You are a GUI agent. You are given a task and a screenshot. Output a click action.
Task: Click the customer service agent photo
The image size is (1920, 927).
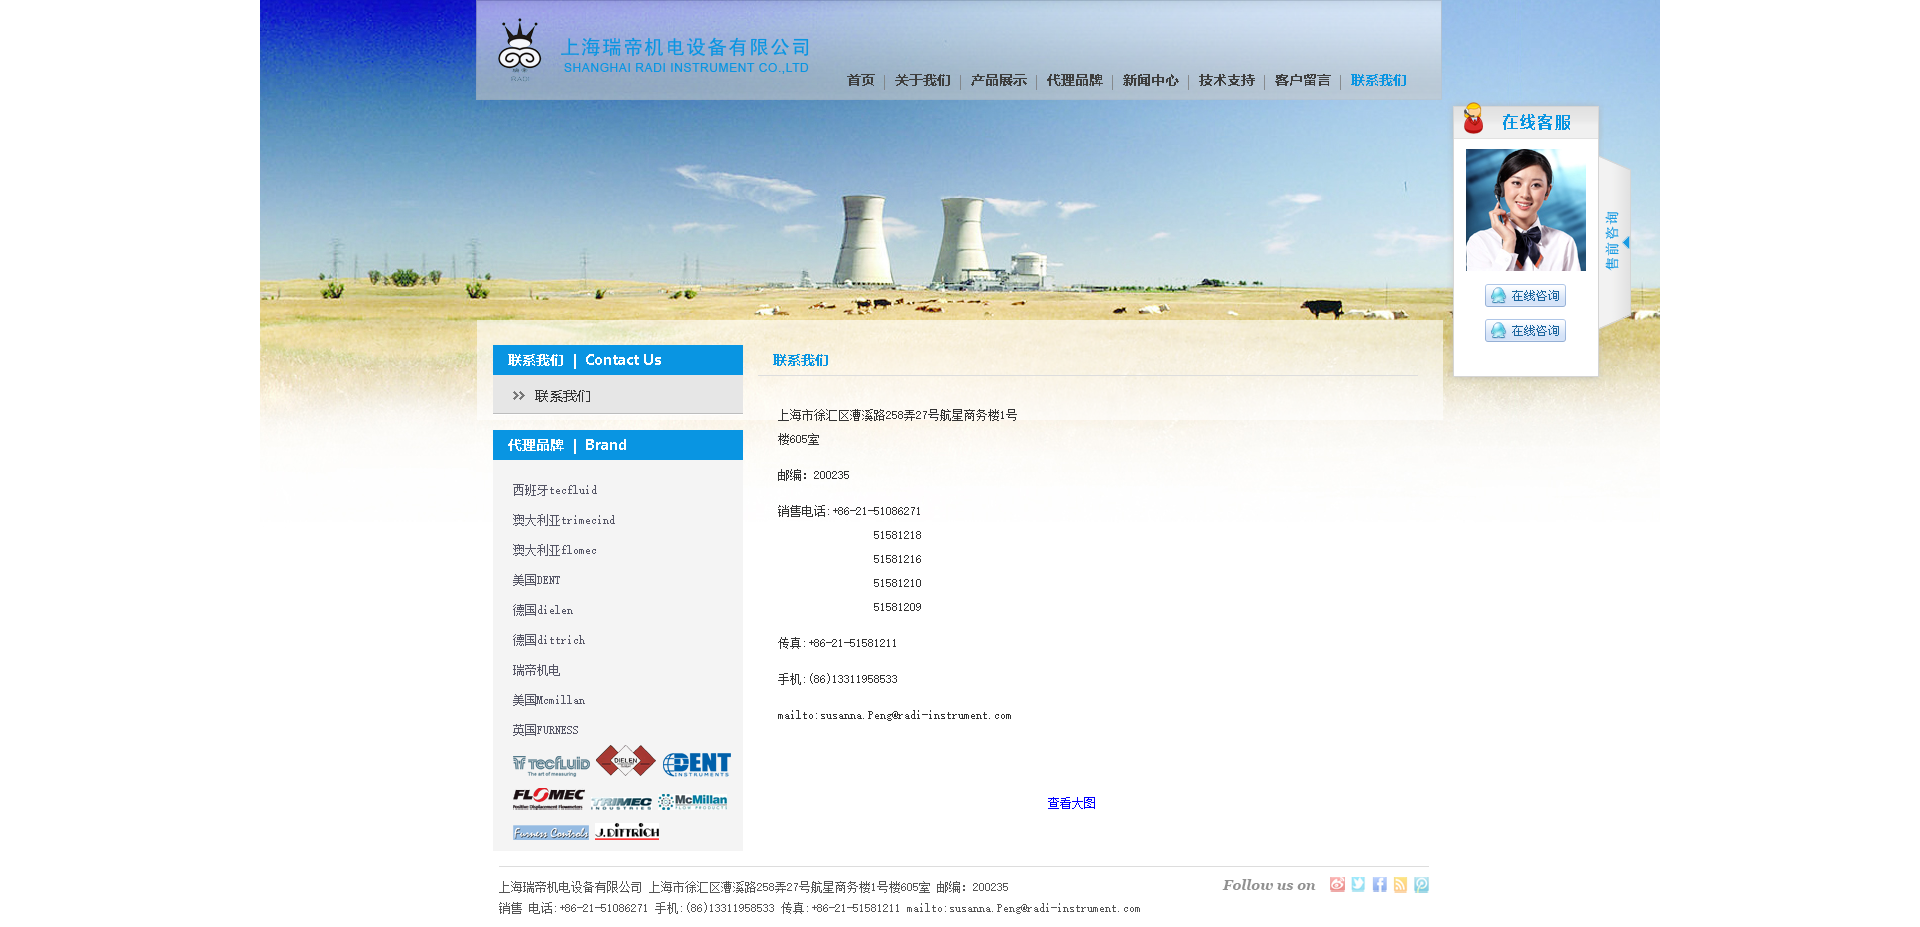pos(1525,210)
